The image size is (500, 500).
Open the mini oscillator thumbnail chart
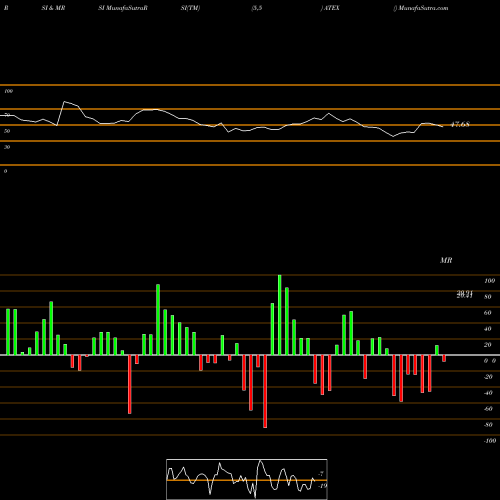tap(247, 479)
